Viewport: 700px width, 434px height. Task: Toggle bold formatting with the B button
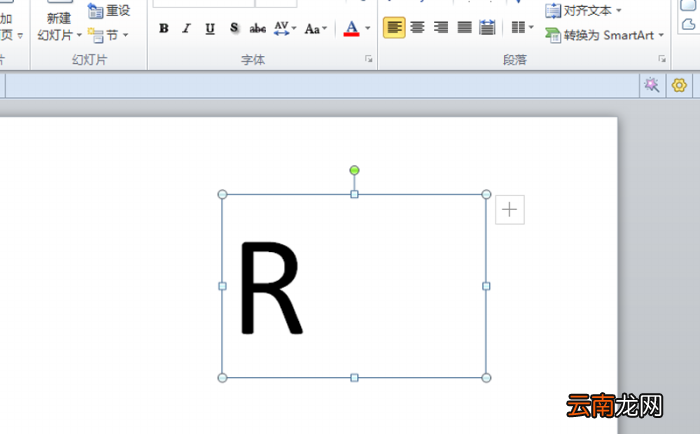[x=164, y=29]
